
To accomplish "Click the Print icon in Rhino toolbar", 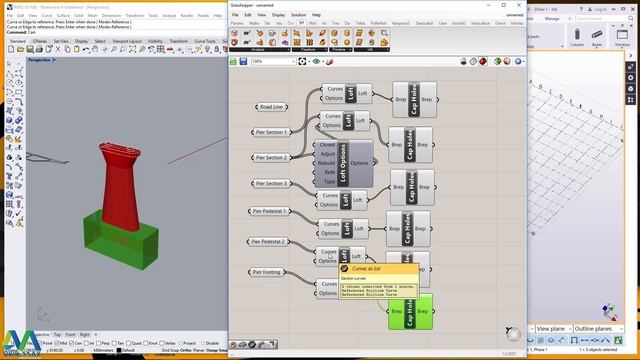I will pos(39,49).
